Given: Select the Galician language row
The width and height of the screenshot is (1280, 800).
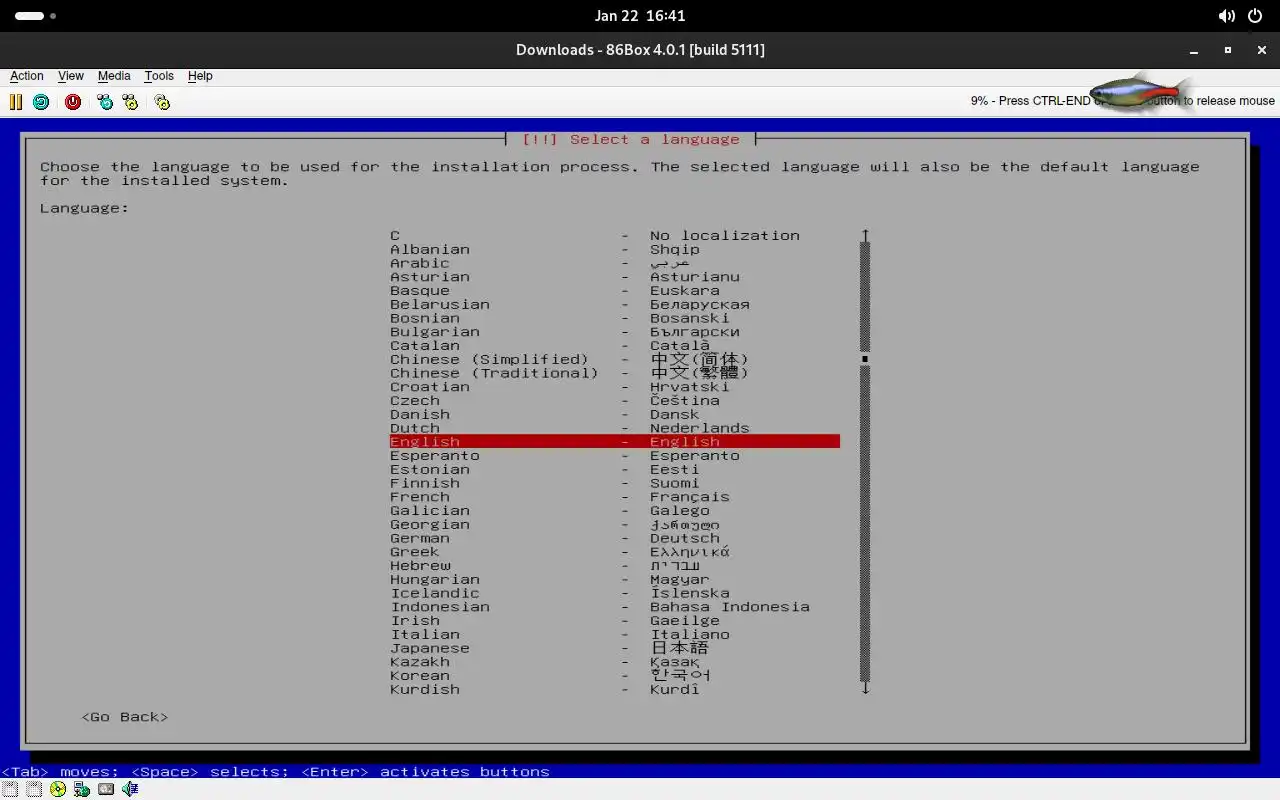Looking at the screenshot, I should click(x=615, y=511).
